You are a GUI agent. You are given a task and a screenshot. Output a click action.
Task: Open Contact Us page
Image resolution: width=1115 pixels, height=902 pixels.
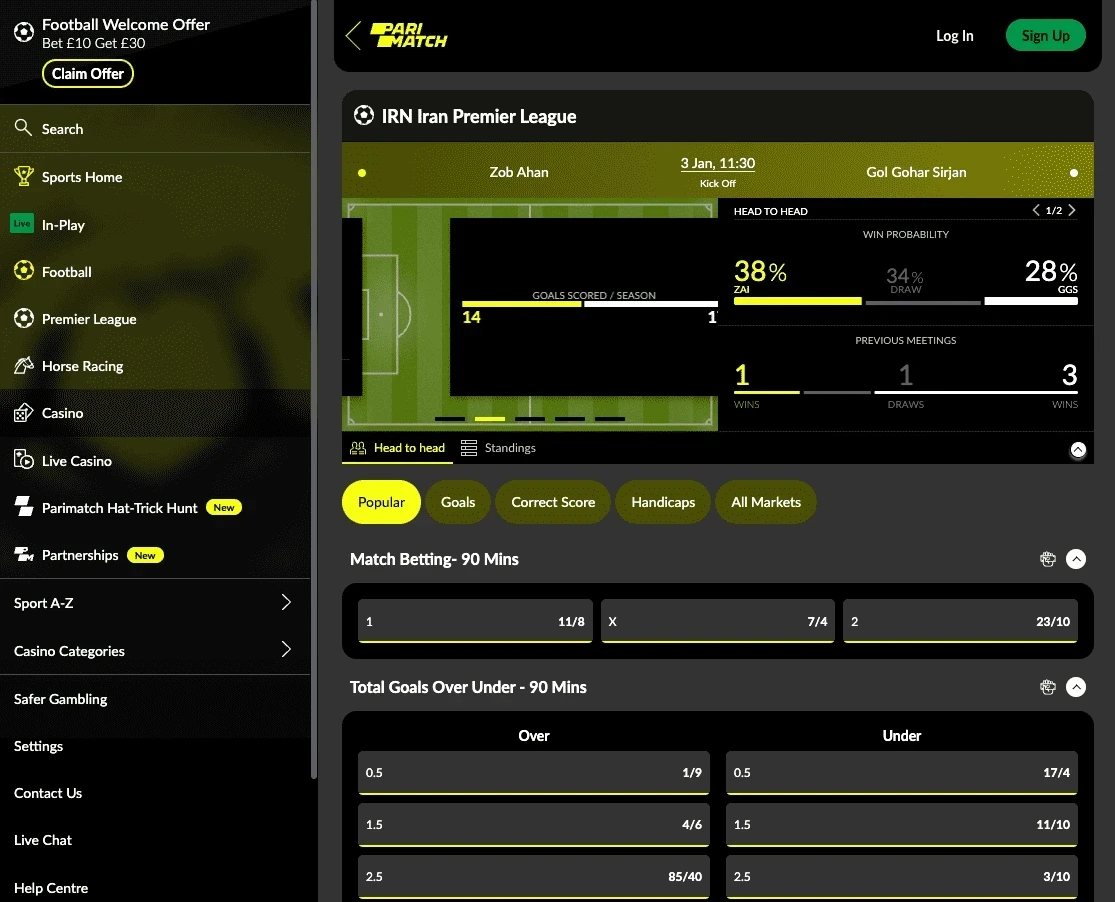(48, 793)
